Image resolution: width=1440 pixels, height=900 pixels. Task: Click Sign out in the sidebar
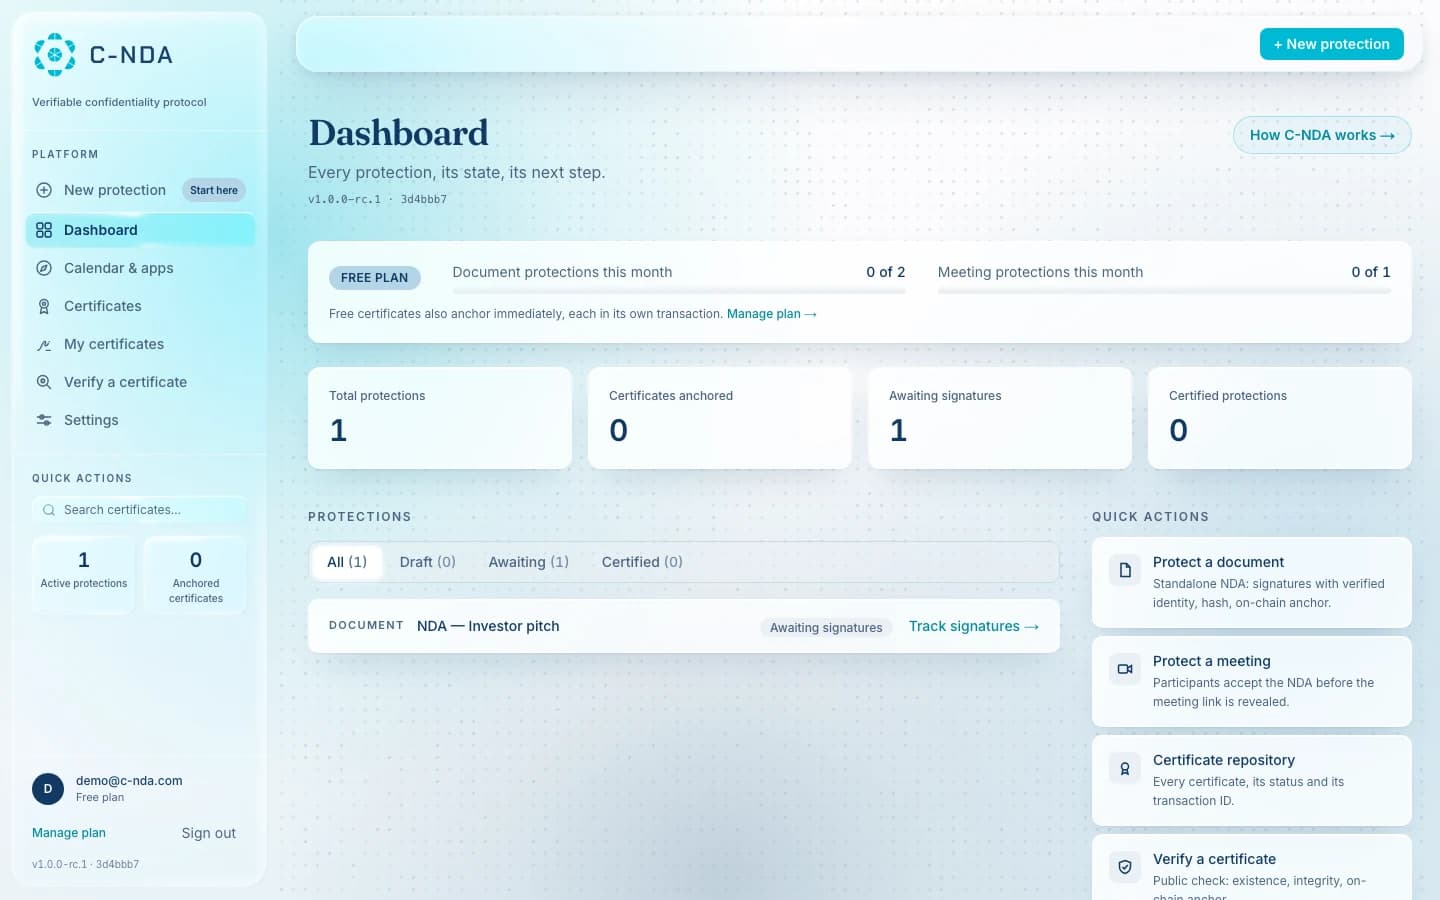(x=208, y=833)
